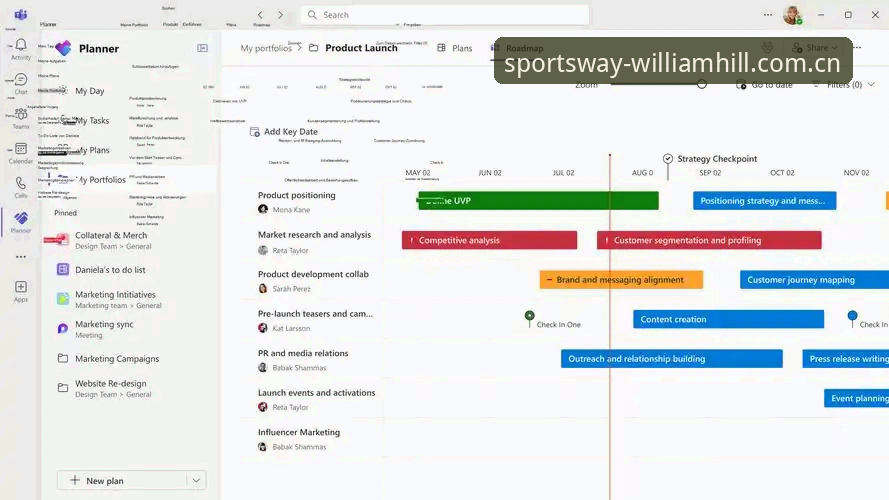
Task: Click the Microsoft Teams logo
Action: point(20,15)
